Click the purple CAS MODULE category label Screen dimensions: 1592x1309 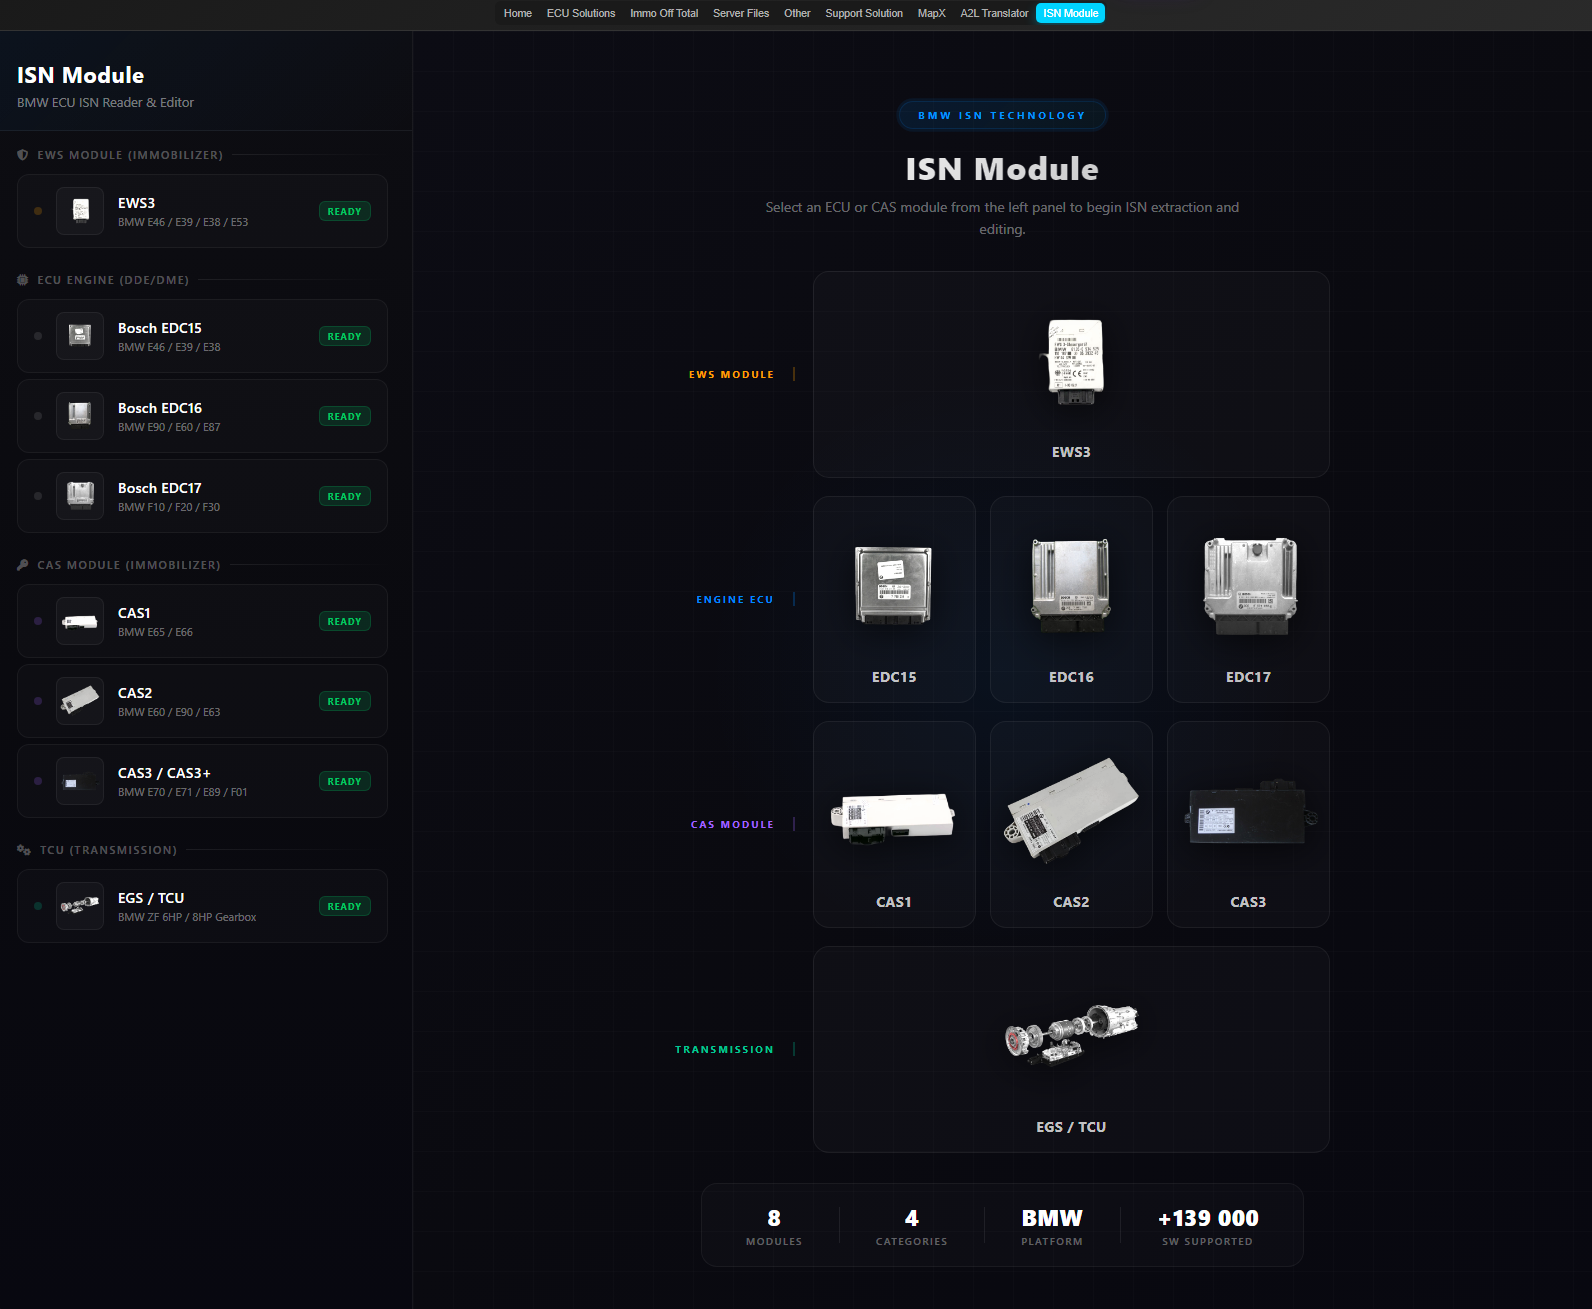732,824
